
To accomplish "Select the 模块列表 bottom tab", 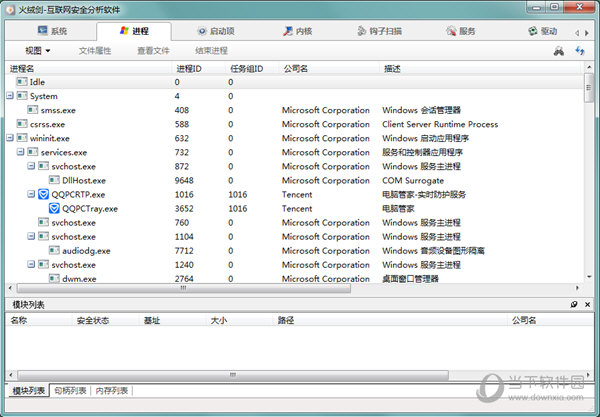I will click(x=28, y=391).
